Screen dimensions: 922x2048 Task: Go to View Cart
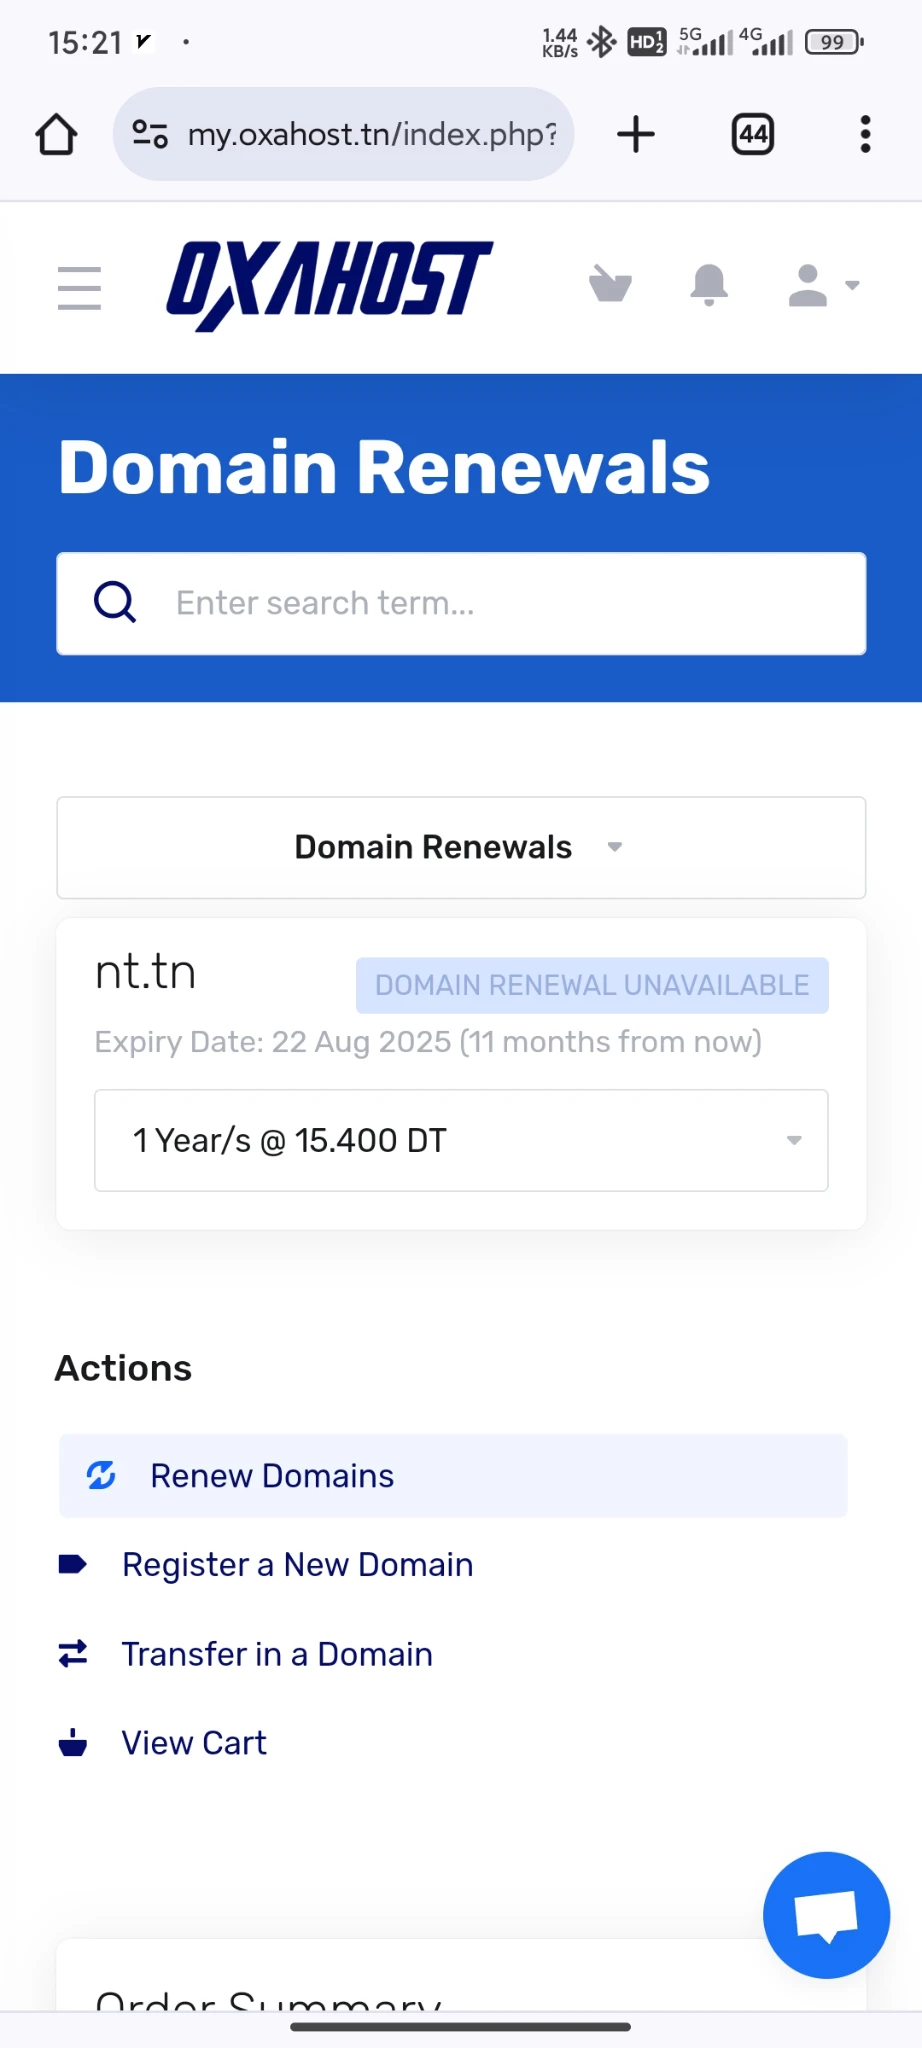(194, 1743)
